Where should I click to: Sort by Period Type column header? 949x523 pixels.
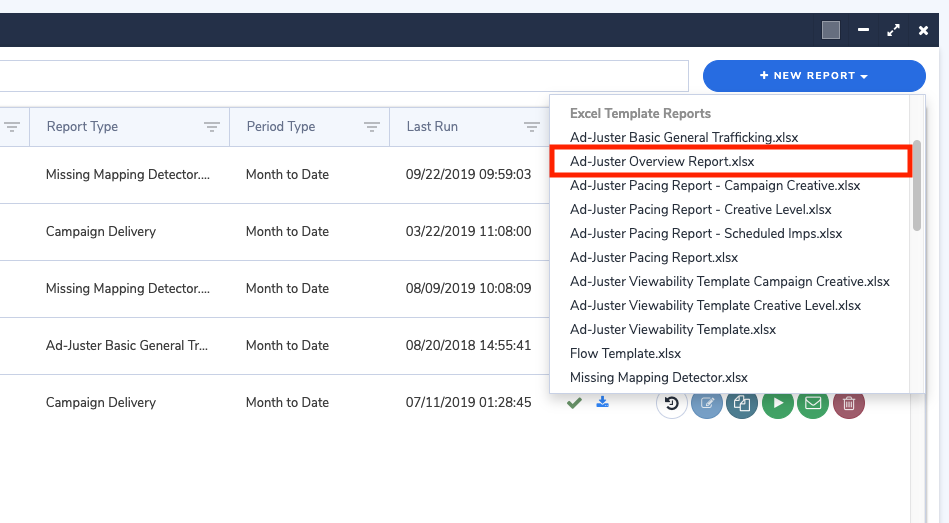281,127
